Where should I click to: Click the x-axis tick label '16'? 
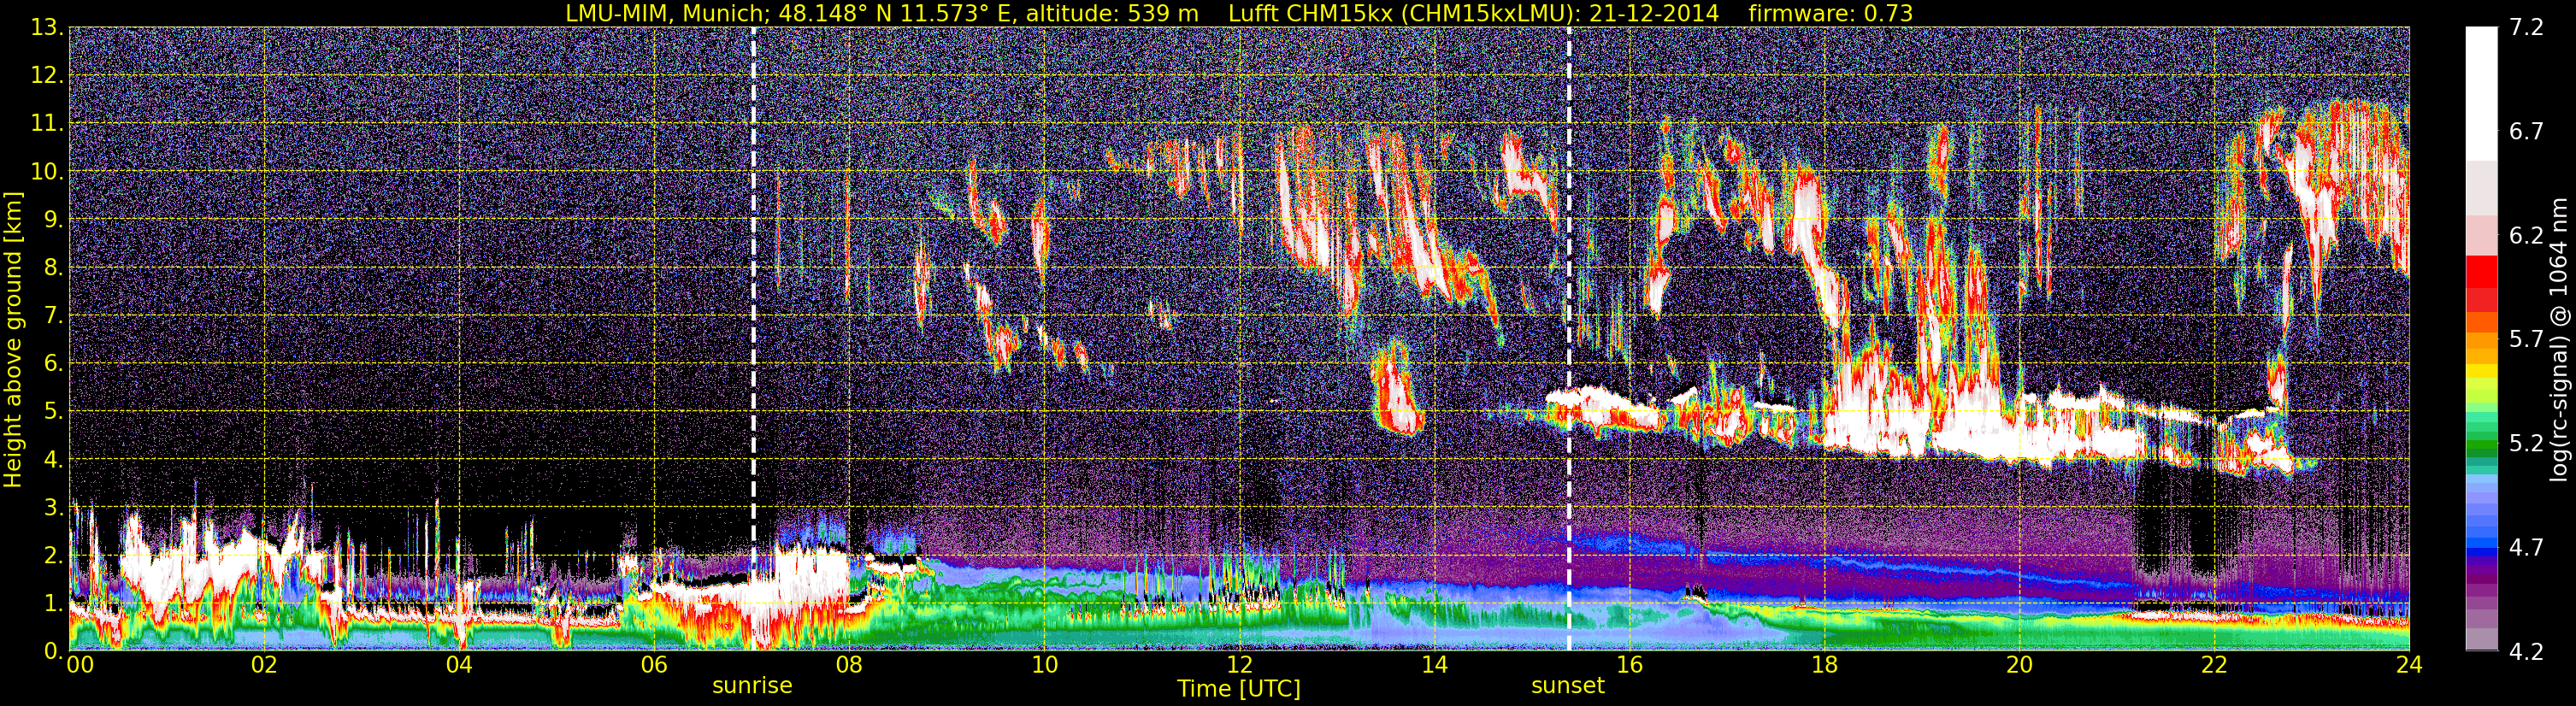click(1628, 666)
